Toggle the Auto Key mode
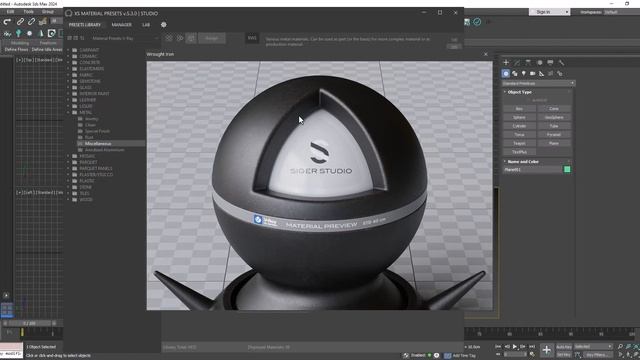 click(x=564, y=347)
